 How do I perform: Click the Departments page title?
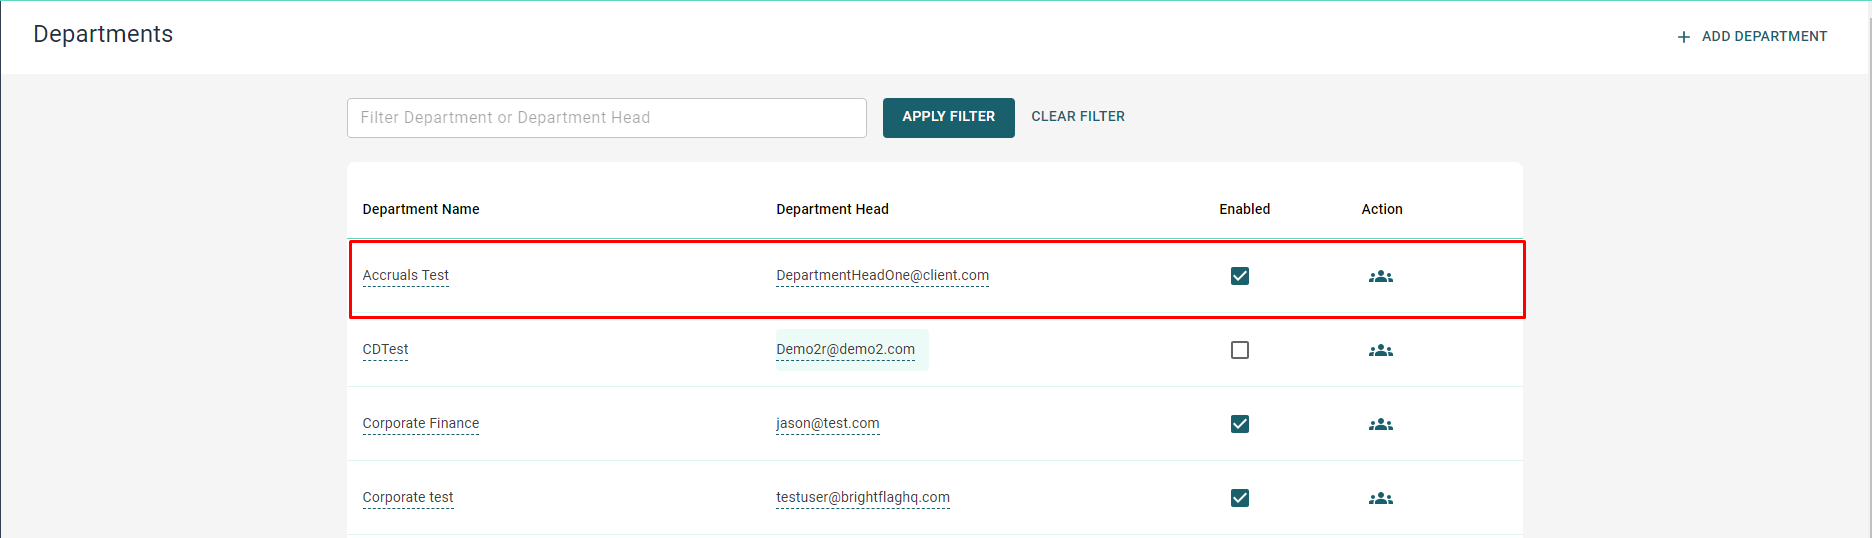point(103,34)
